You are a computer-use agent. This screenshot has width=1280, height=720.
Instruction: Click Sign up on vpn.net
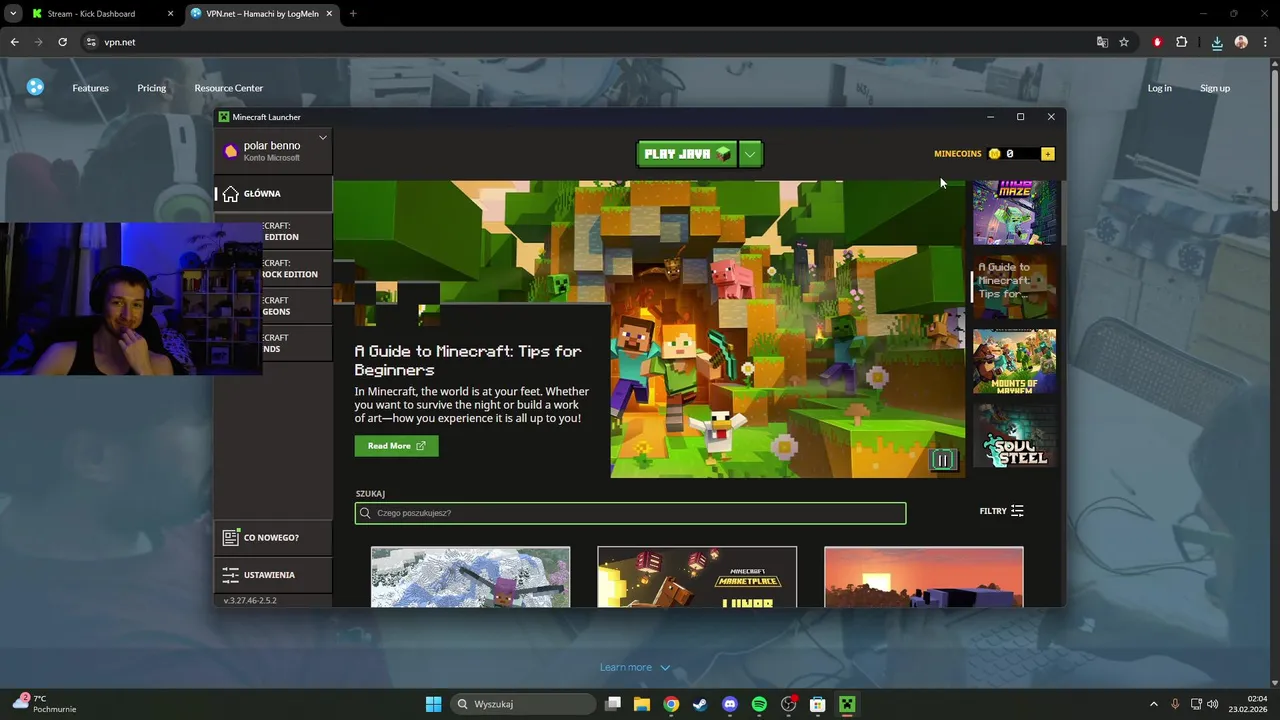pos(1215,88)
